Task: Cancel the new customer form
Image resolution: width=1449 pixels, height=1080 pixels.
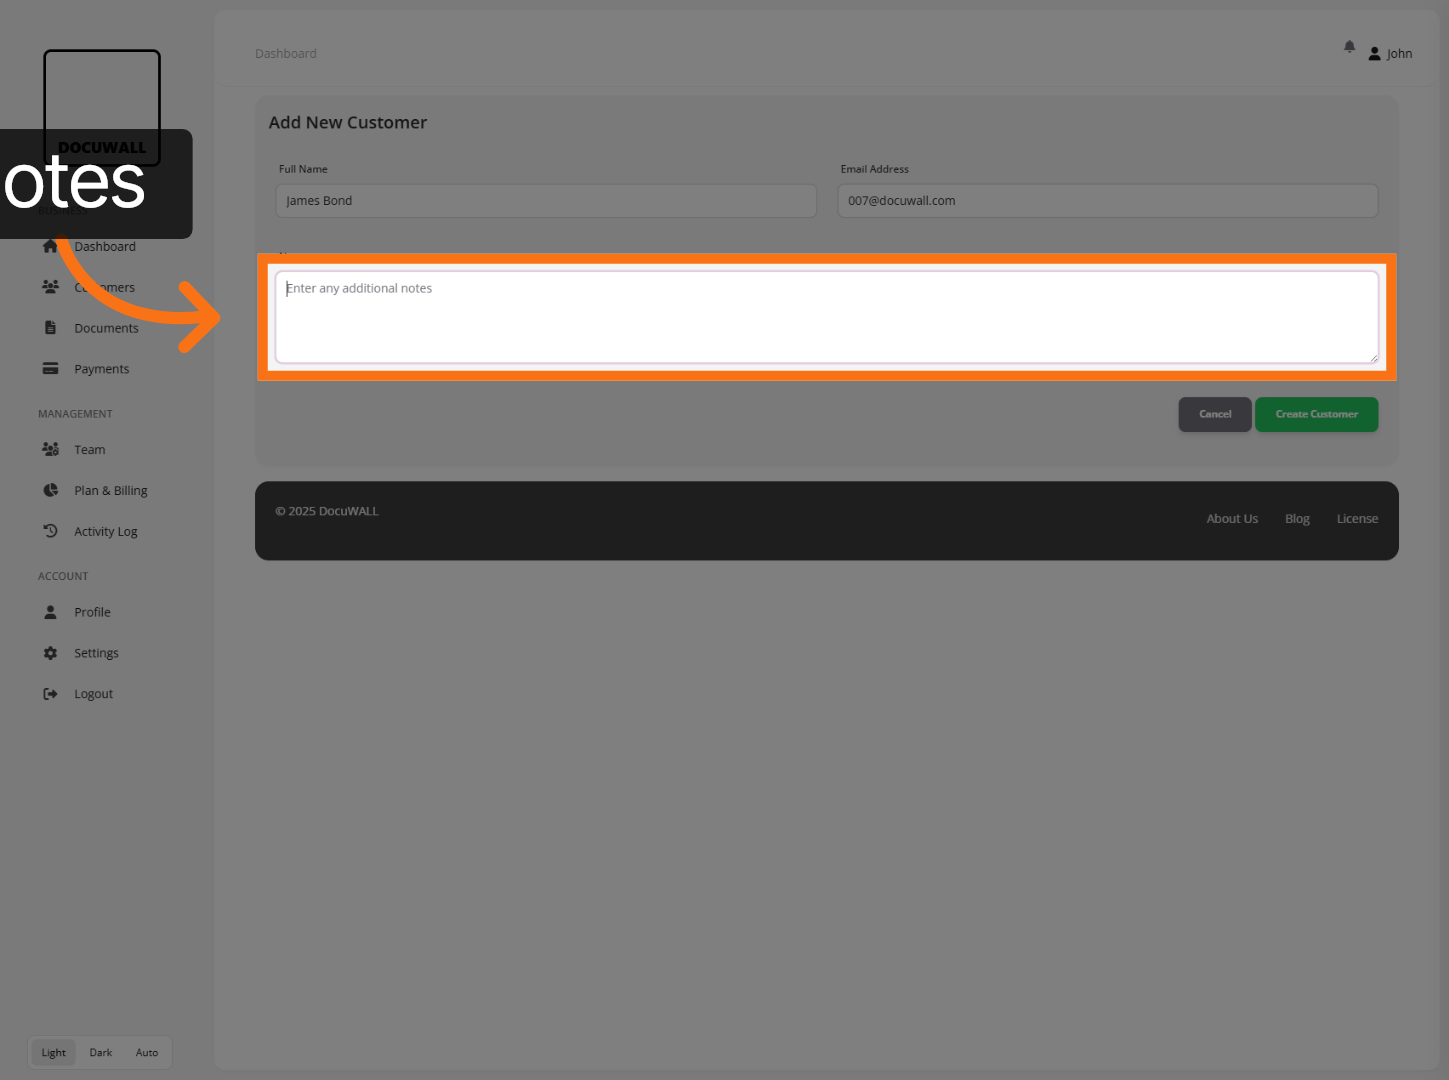Action: coord(1214,414)
